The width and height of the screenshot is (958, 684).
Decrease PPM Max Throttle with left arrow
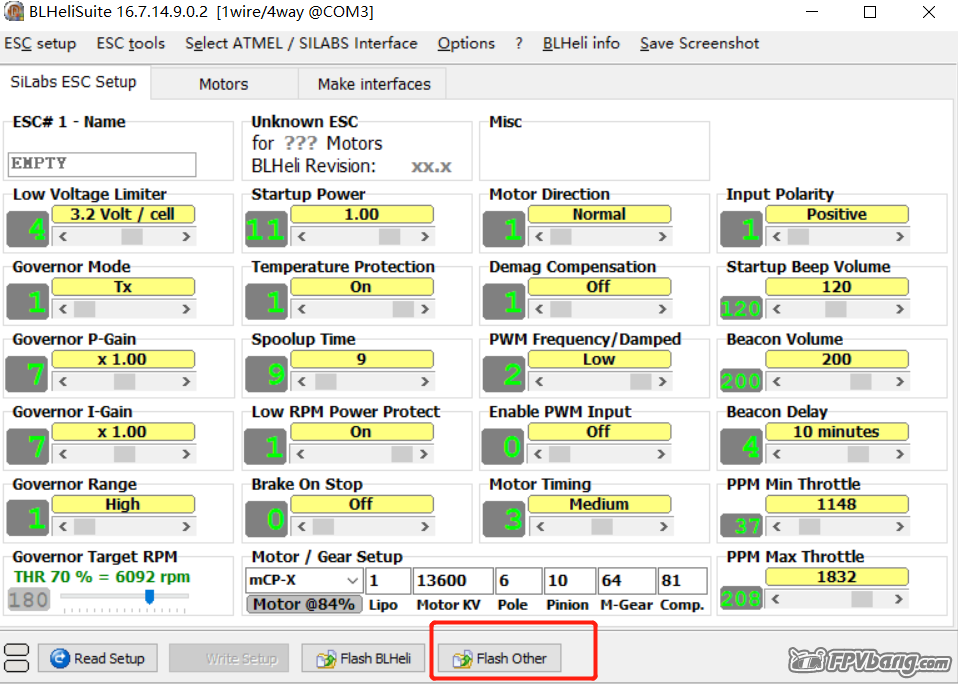pos(777,599)
